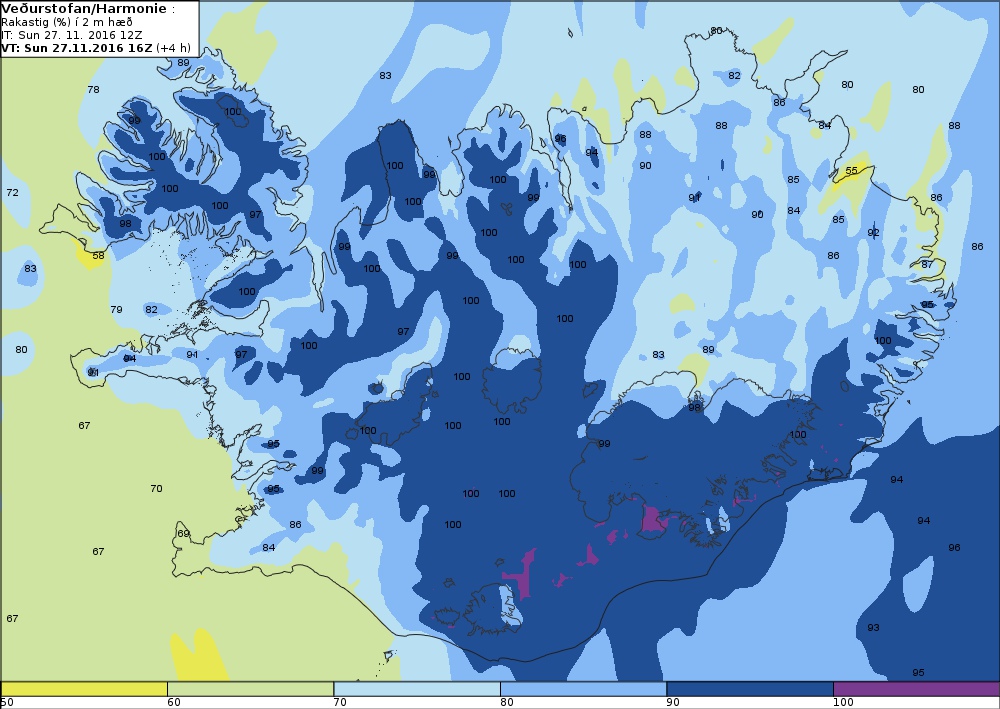
Task: Click the 'IT: Sun 27. 11. 2016 12Z' line
Action: (x=71, y=35)
